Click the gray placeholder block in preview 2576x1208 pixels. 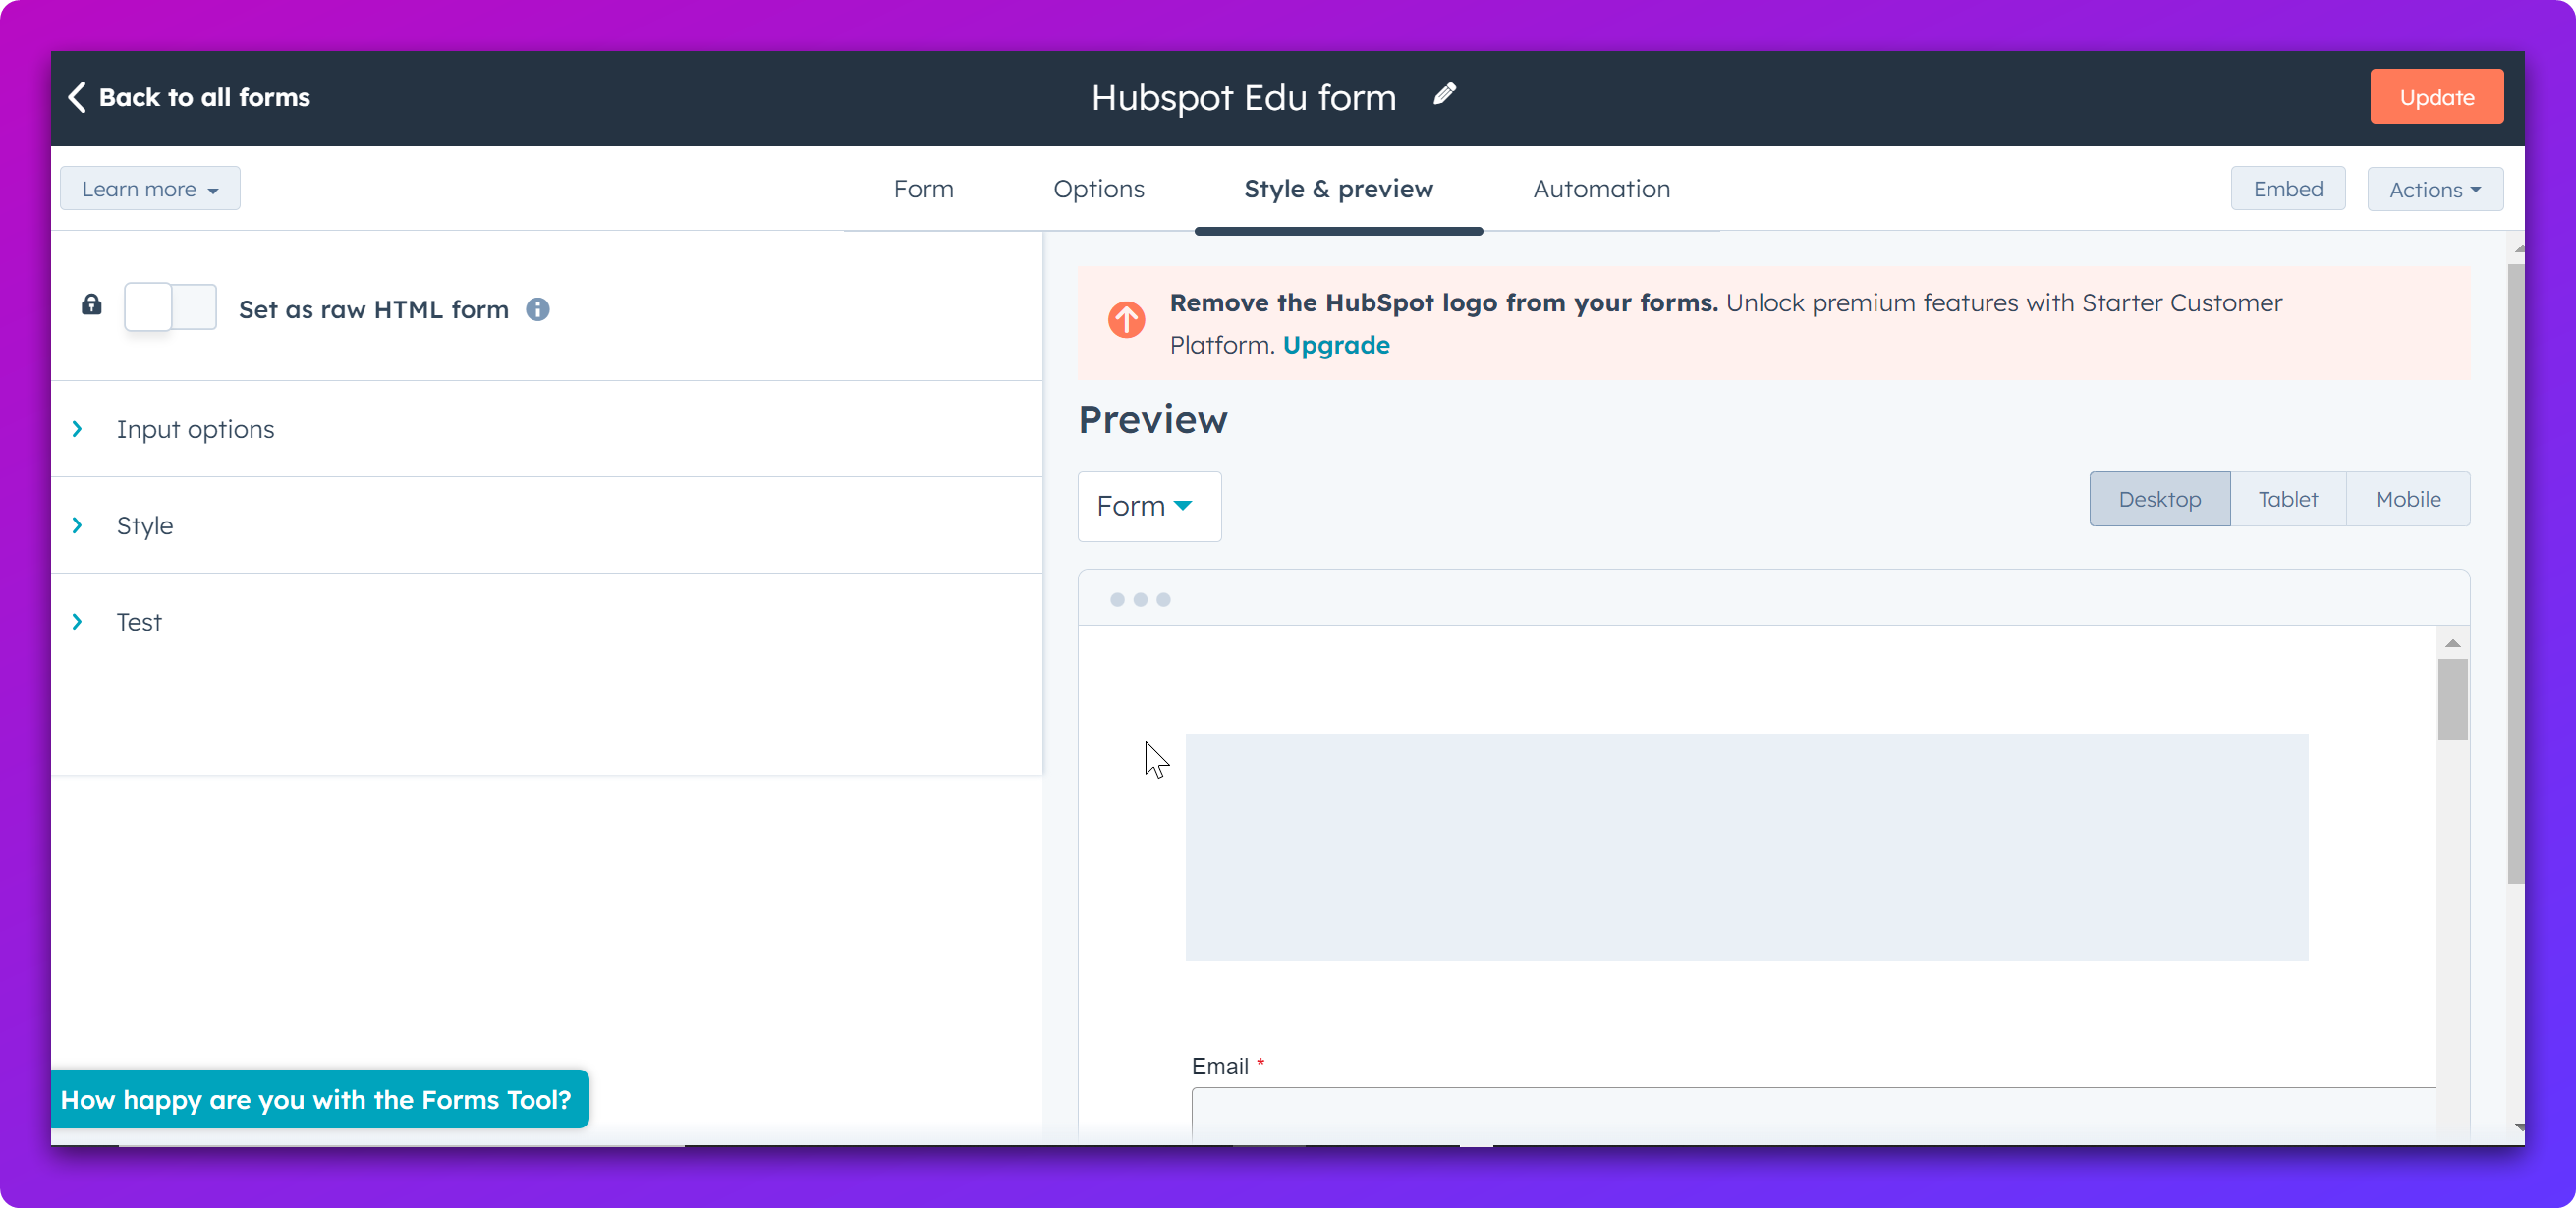point(1746,847)
